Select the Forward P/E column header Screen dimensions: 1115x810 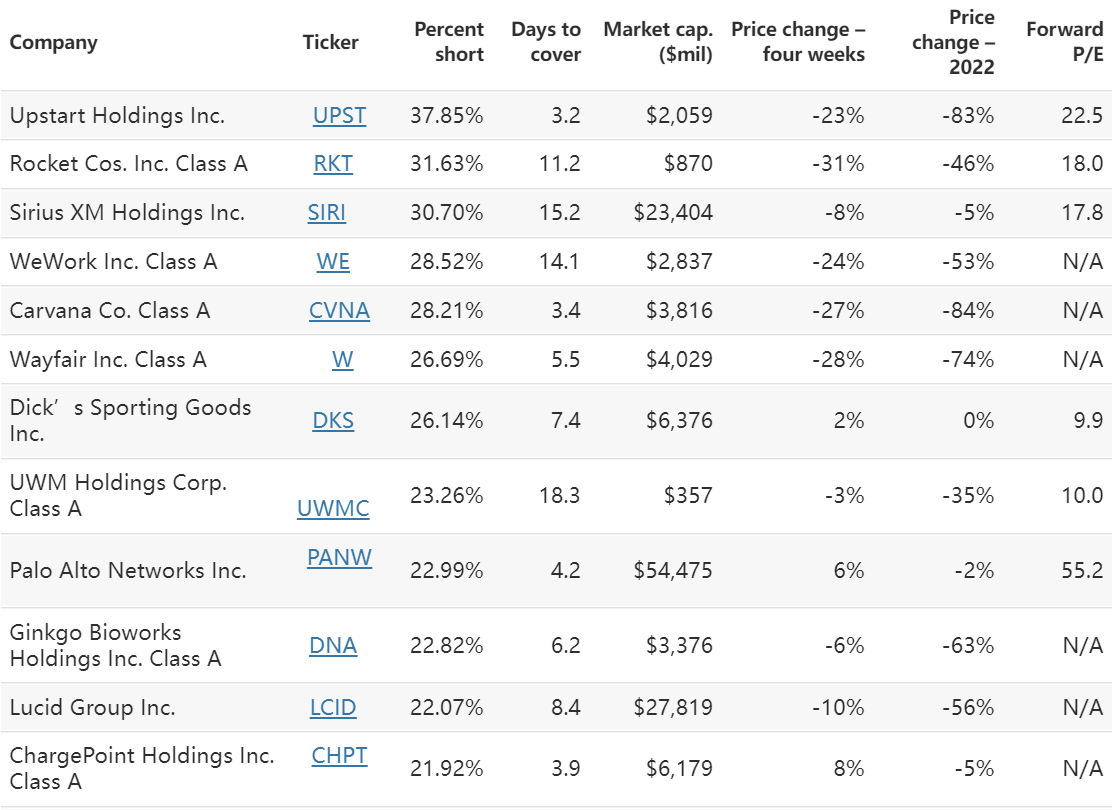pos(1064,42)
